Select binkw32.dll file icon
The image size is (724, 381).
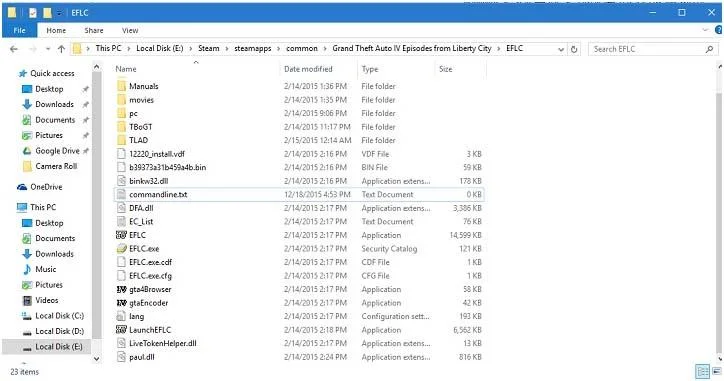[x=121, y=181]
